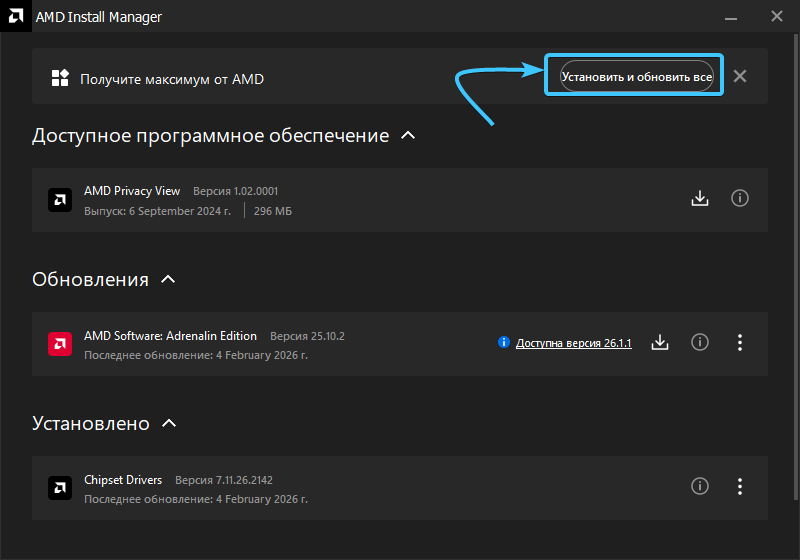Dismiss the Получите максимум от AMD banner
800x560 pixels.
coord(740,76)
